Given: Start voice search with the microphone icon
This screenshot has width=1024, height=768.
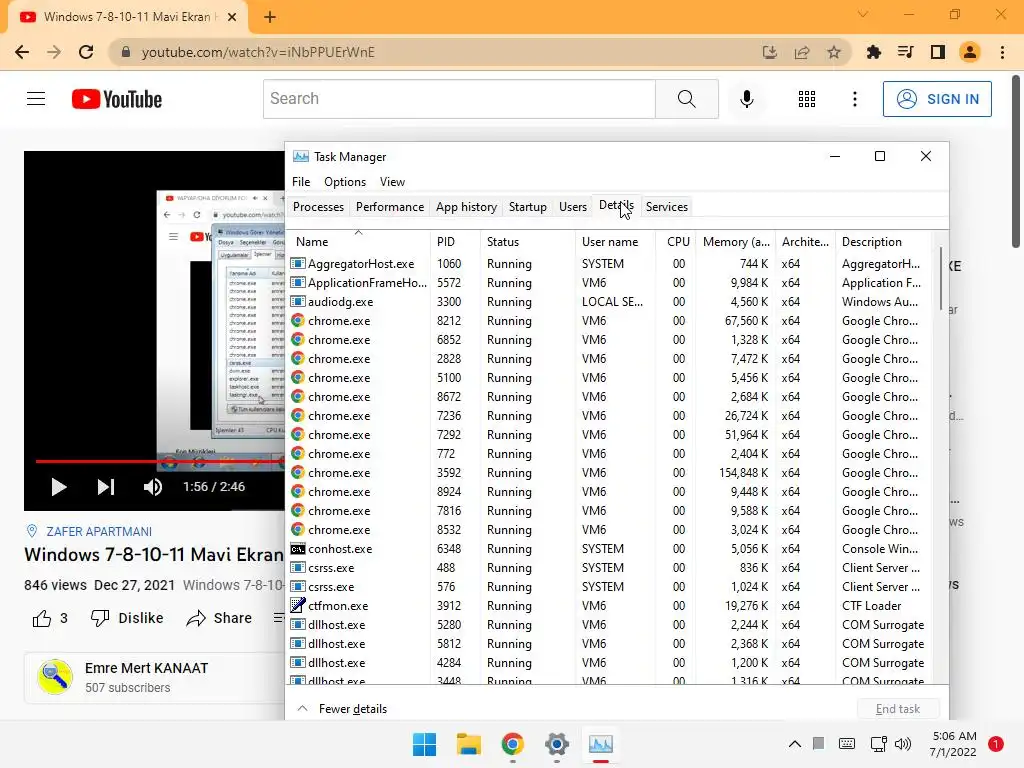Looking at the screenshot, I should point(746,99).
